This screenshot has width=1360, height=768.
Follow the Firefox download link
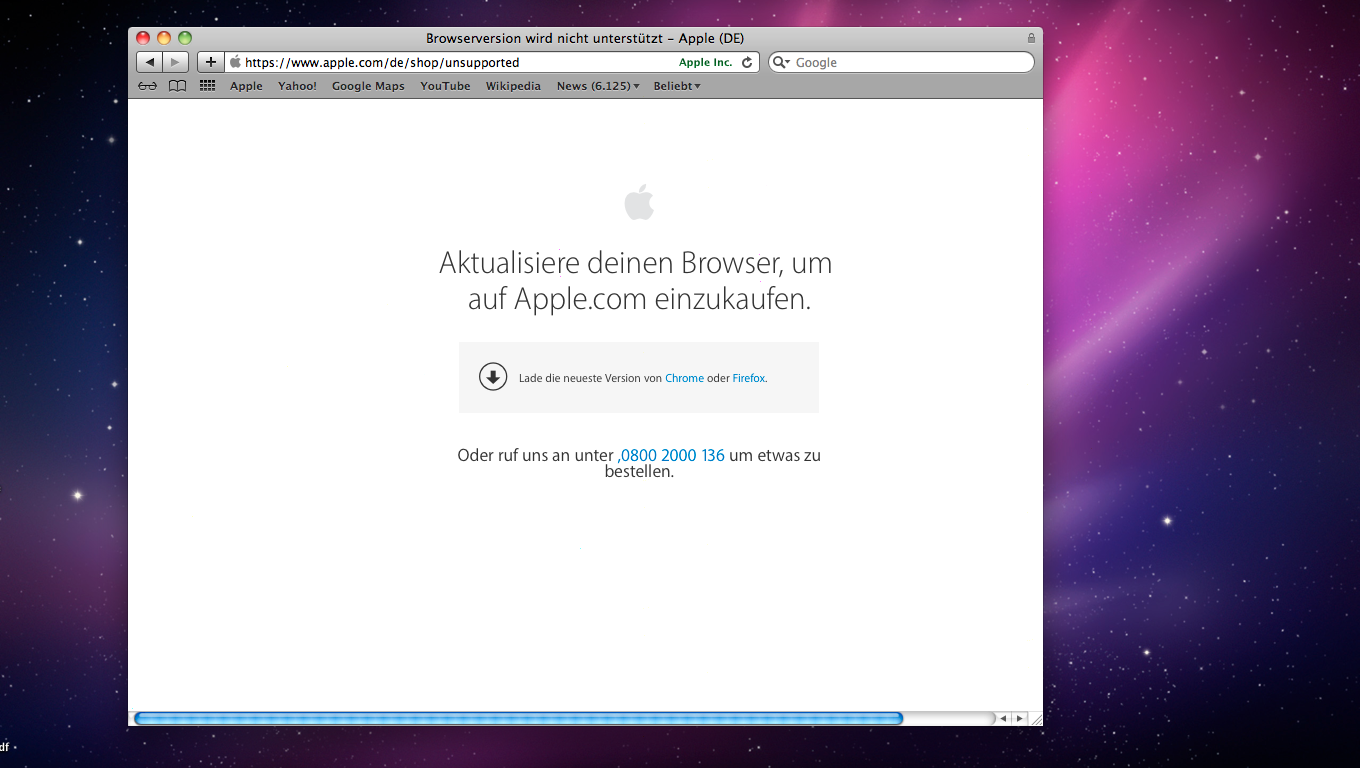749,378
